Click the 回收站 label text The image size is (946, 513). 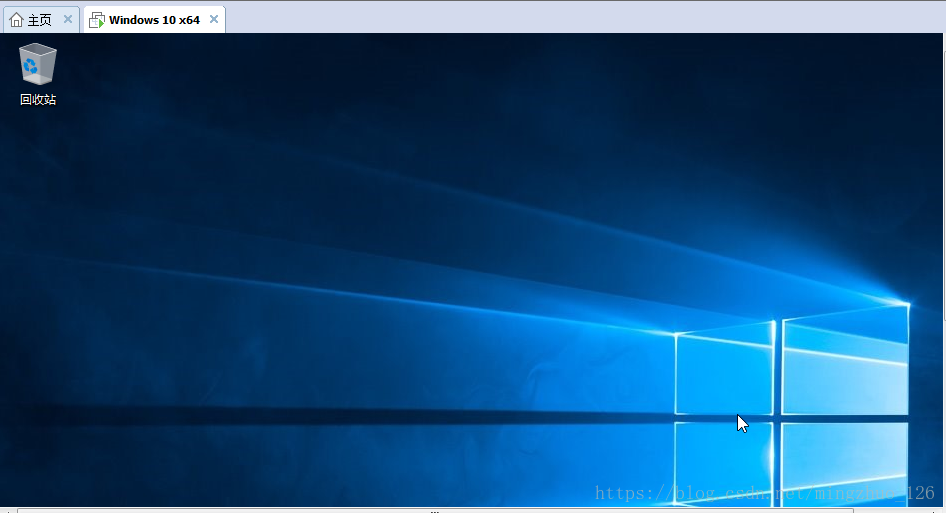[37, 100]
